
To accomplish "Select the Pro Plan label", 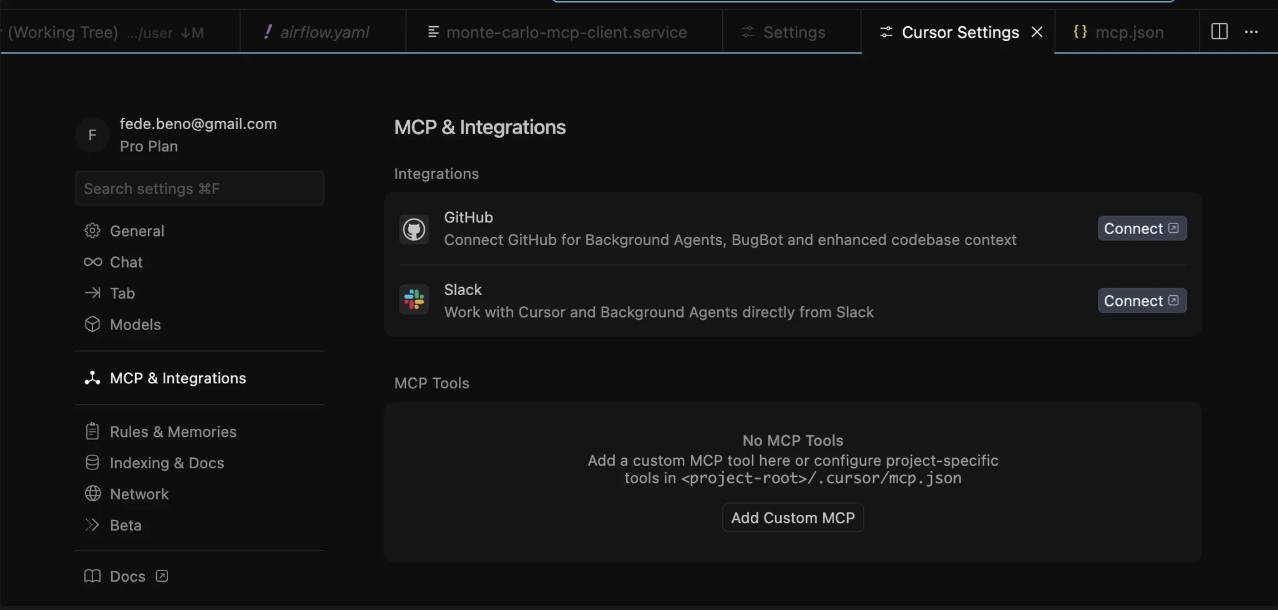I will pyautogui.click(x=149, y=146).
